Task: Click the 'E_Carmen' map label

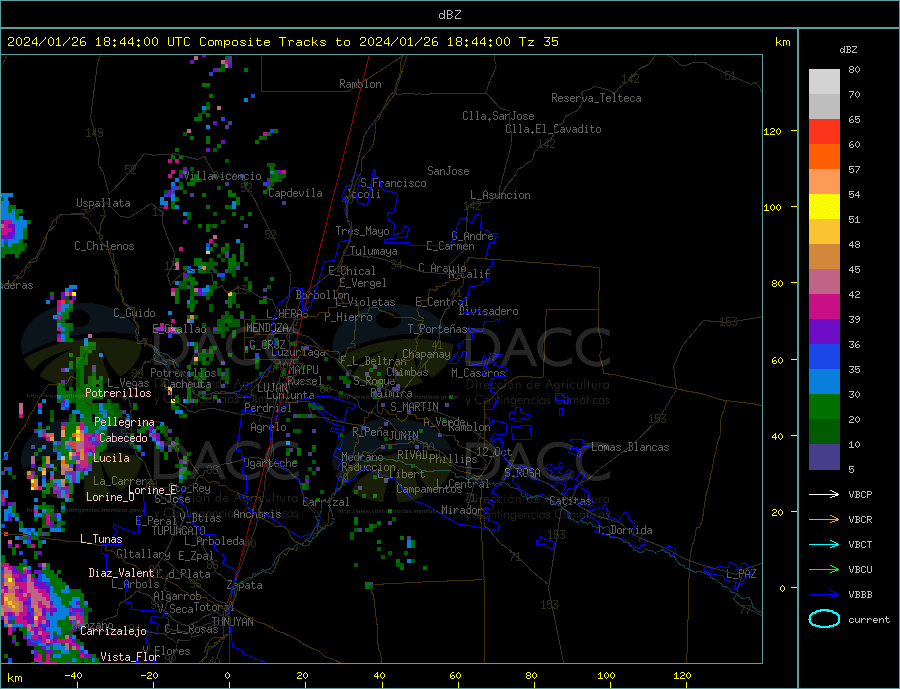Action: click(x=450, y=246)
